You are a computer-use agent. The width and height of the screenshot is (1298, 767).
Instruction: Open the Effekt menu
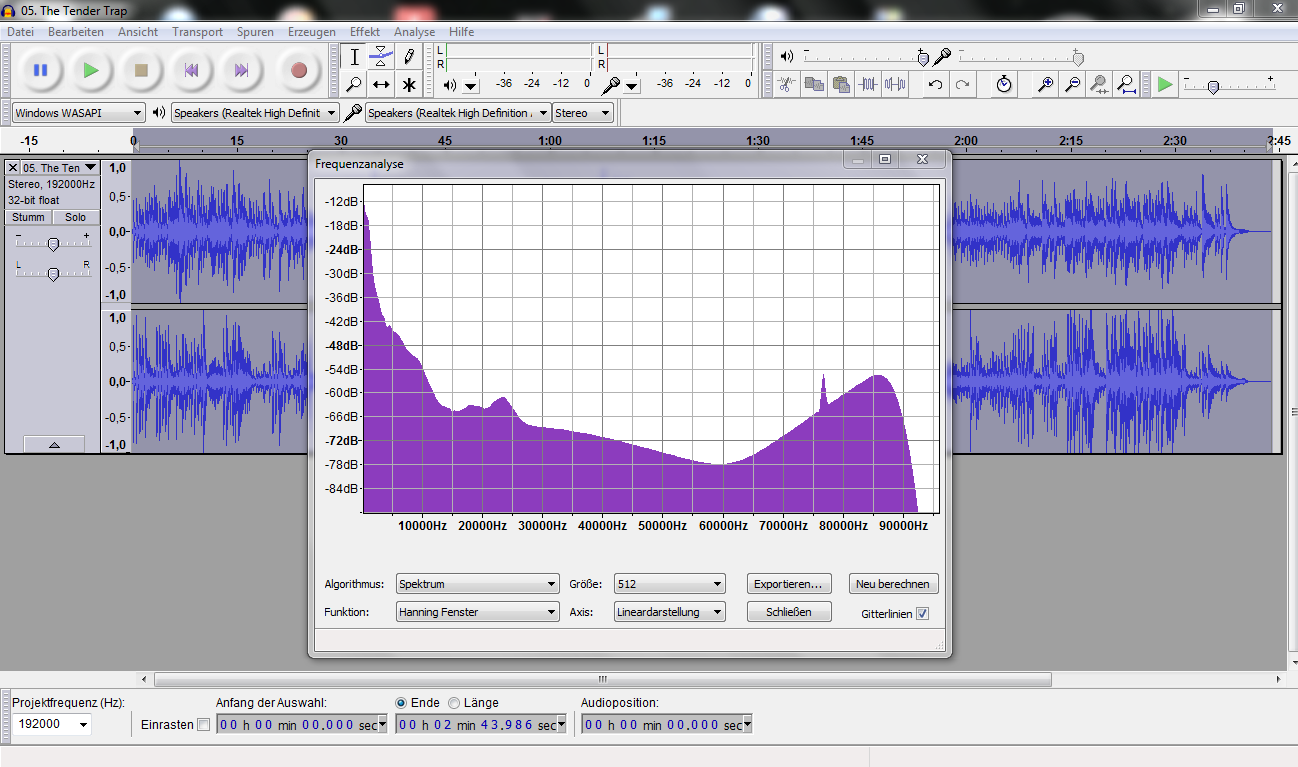click(364, 32)
